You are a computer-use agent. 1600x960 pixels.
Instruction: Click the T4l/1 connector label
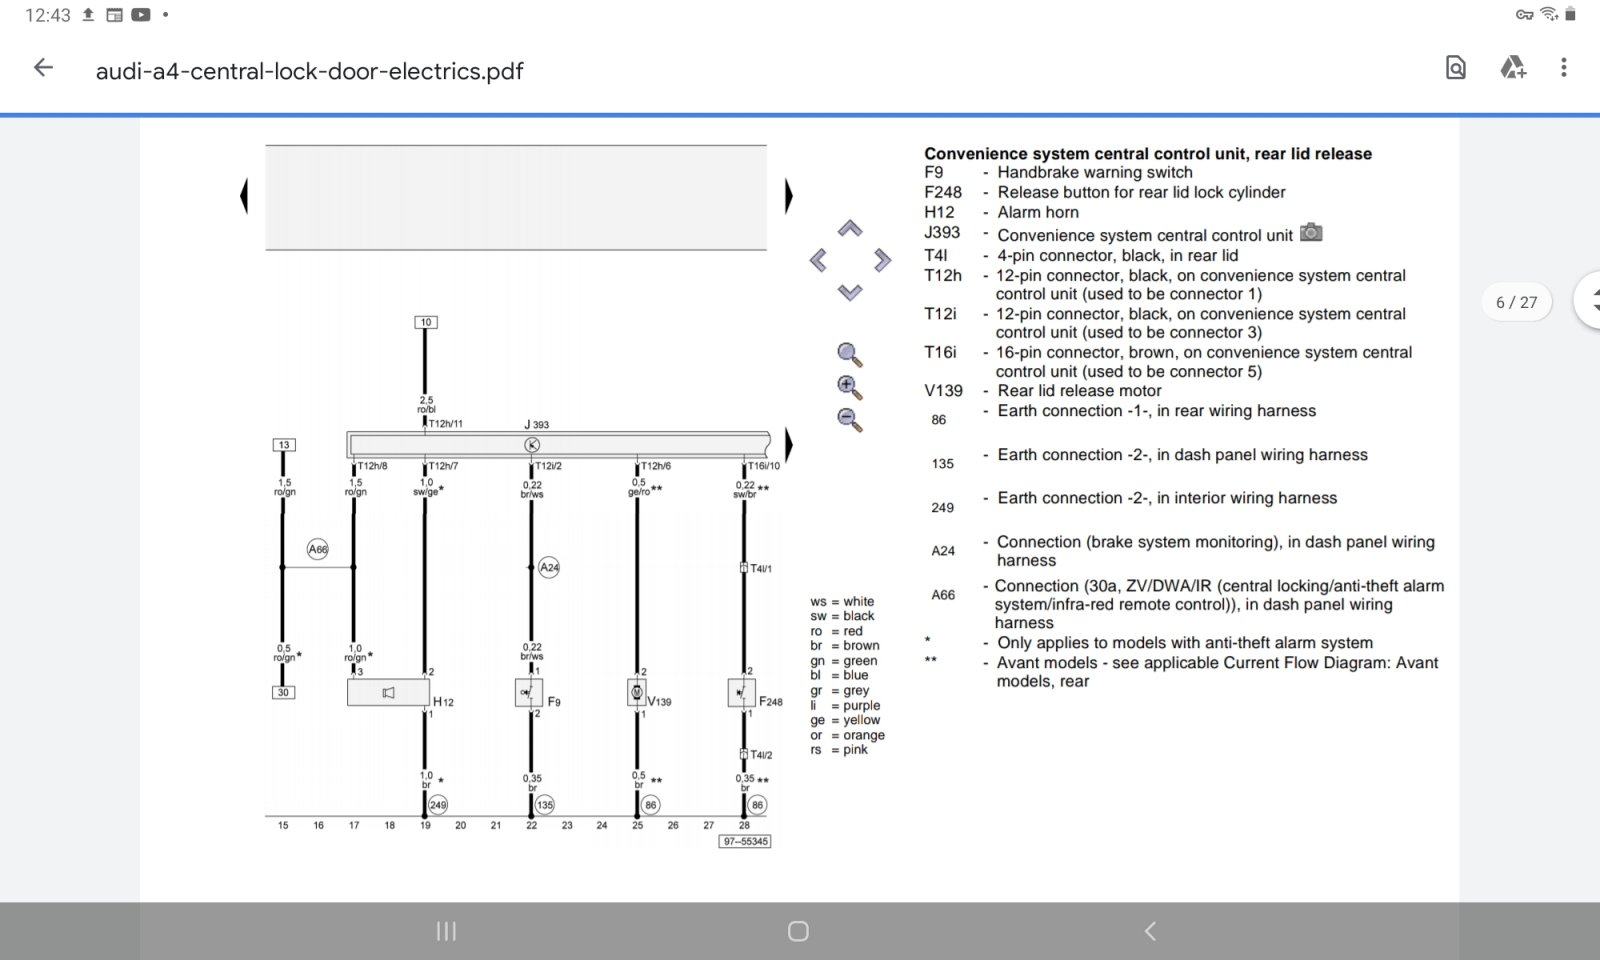[761, 569]
